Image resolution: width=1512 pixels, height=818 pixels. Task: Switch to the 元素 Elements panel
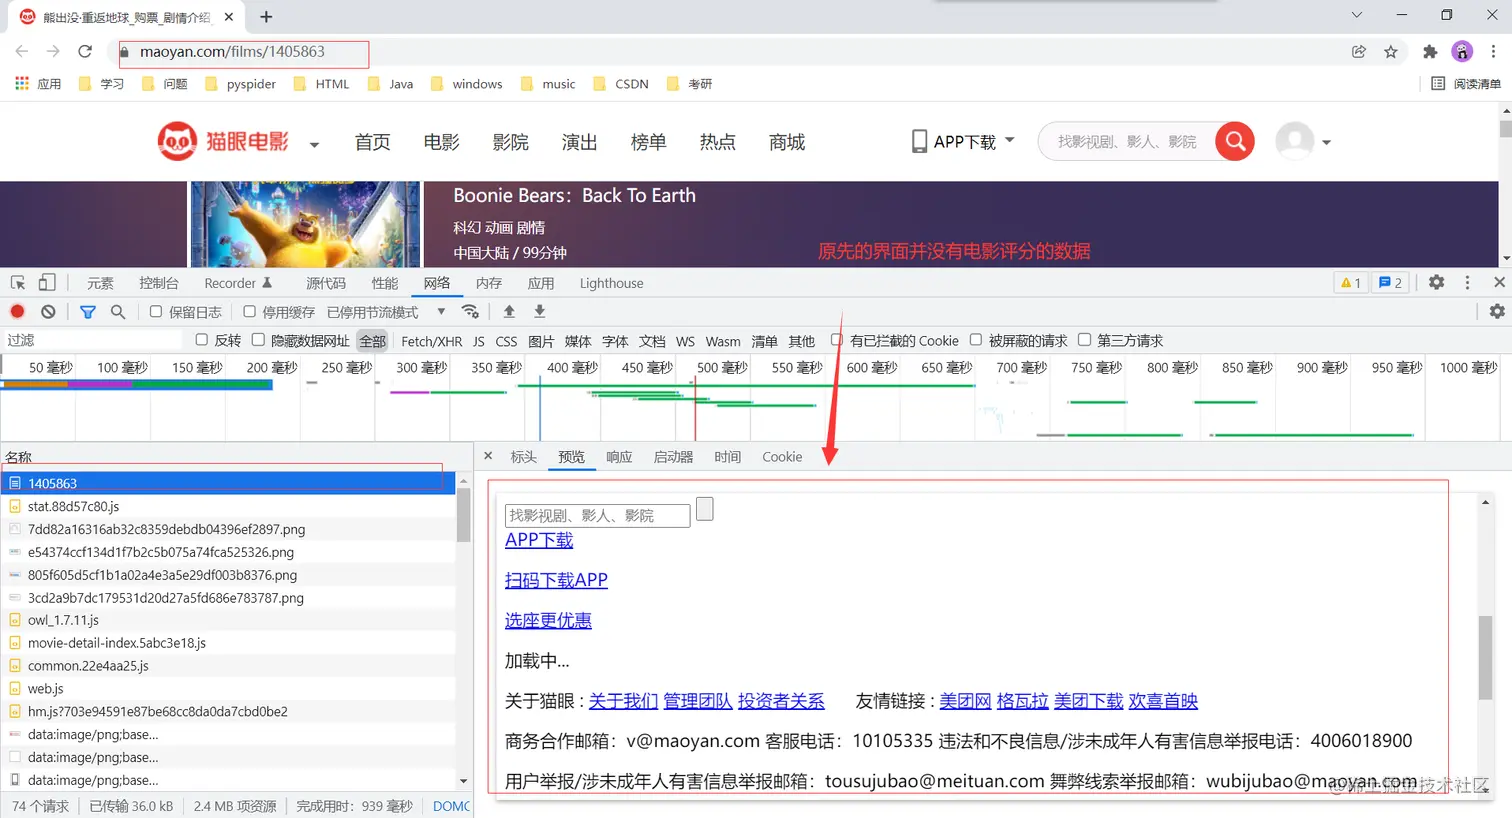click(100, 283)
